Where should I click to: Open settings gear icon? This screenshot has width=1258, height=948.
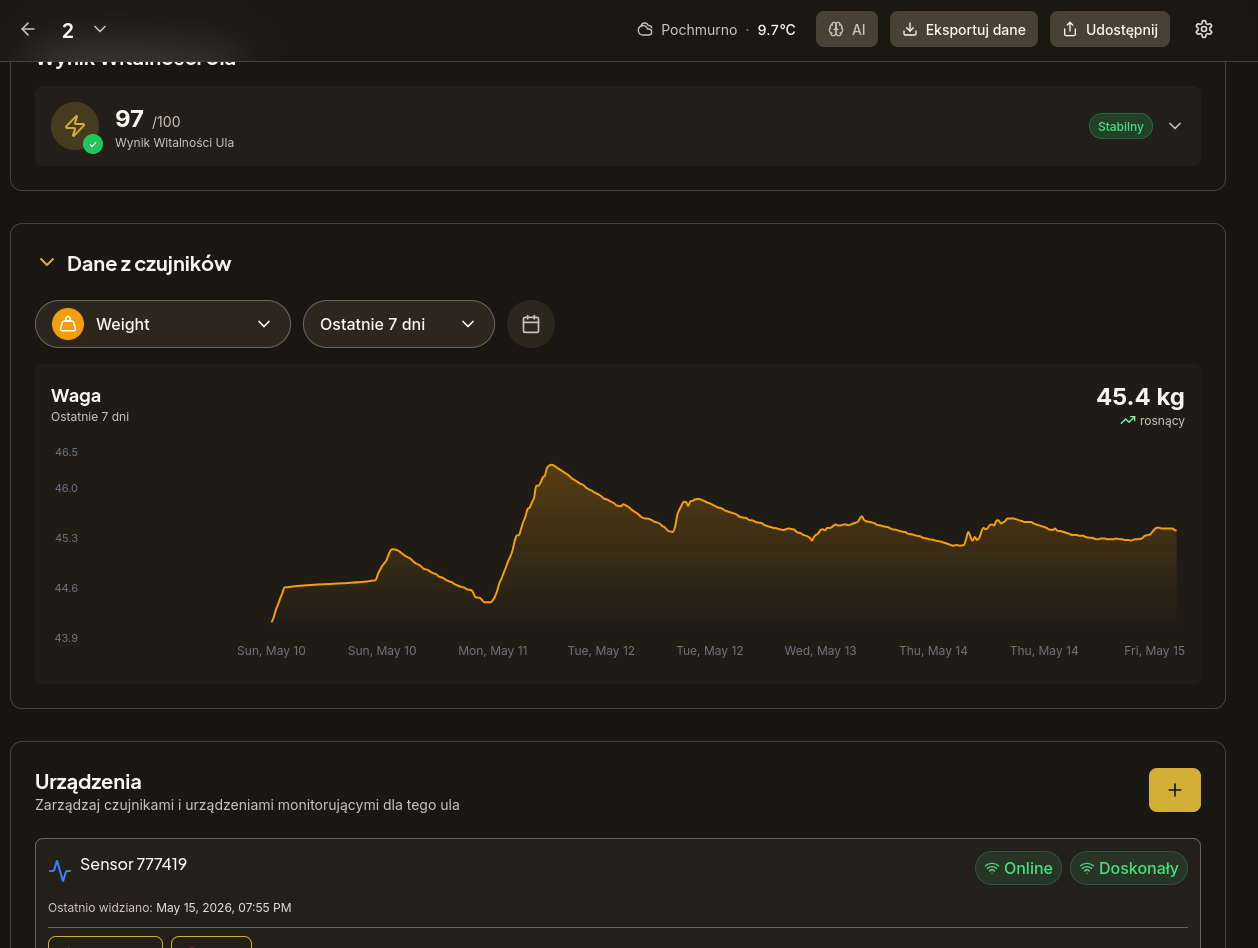[x=1204, y=29]
